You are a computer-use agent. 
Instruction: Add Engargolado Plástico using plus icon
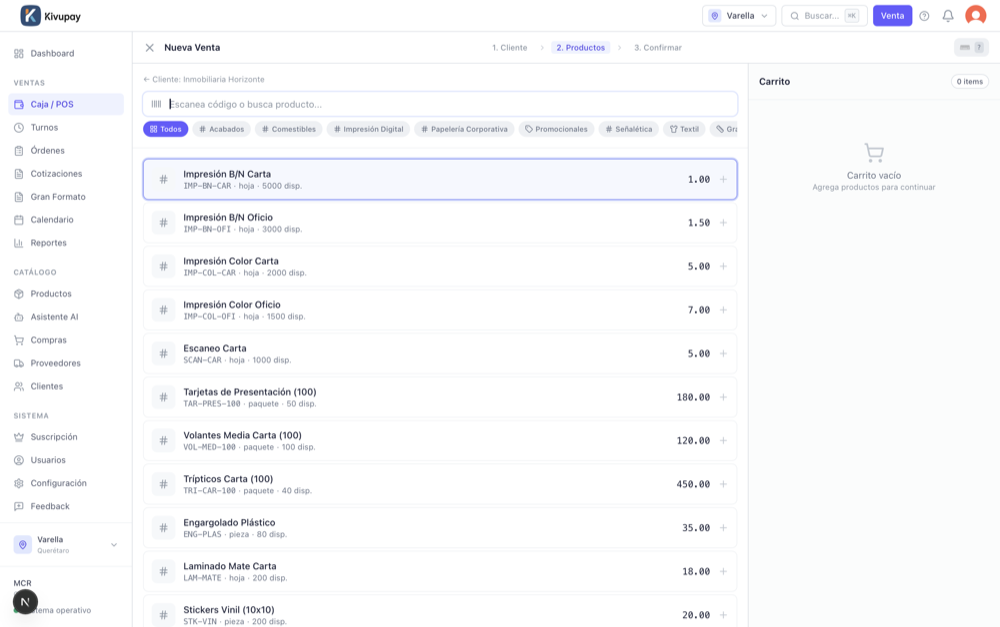723,528
